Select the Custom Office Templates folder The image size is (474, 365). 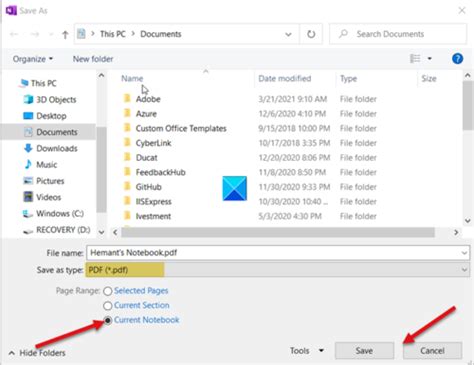181,128
